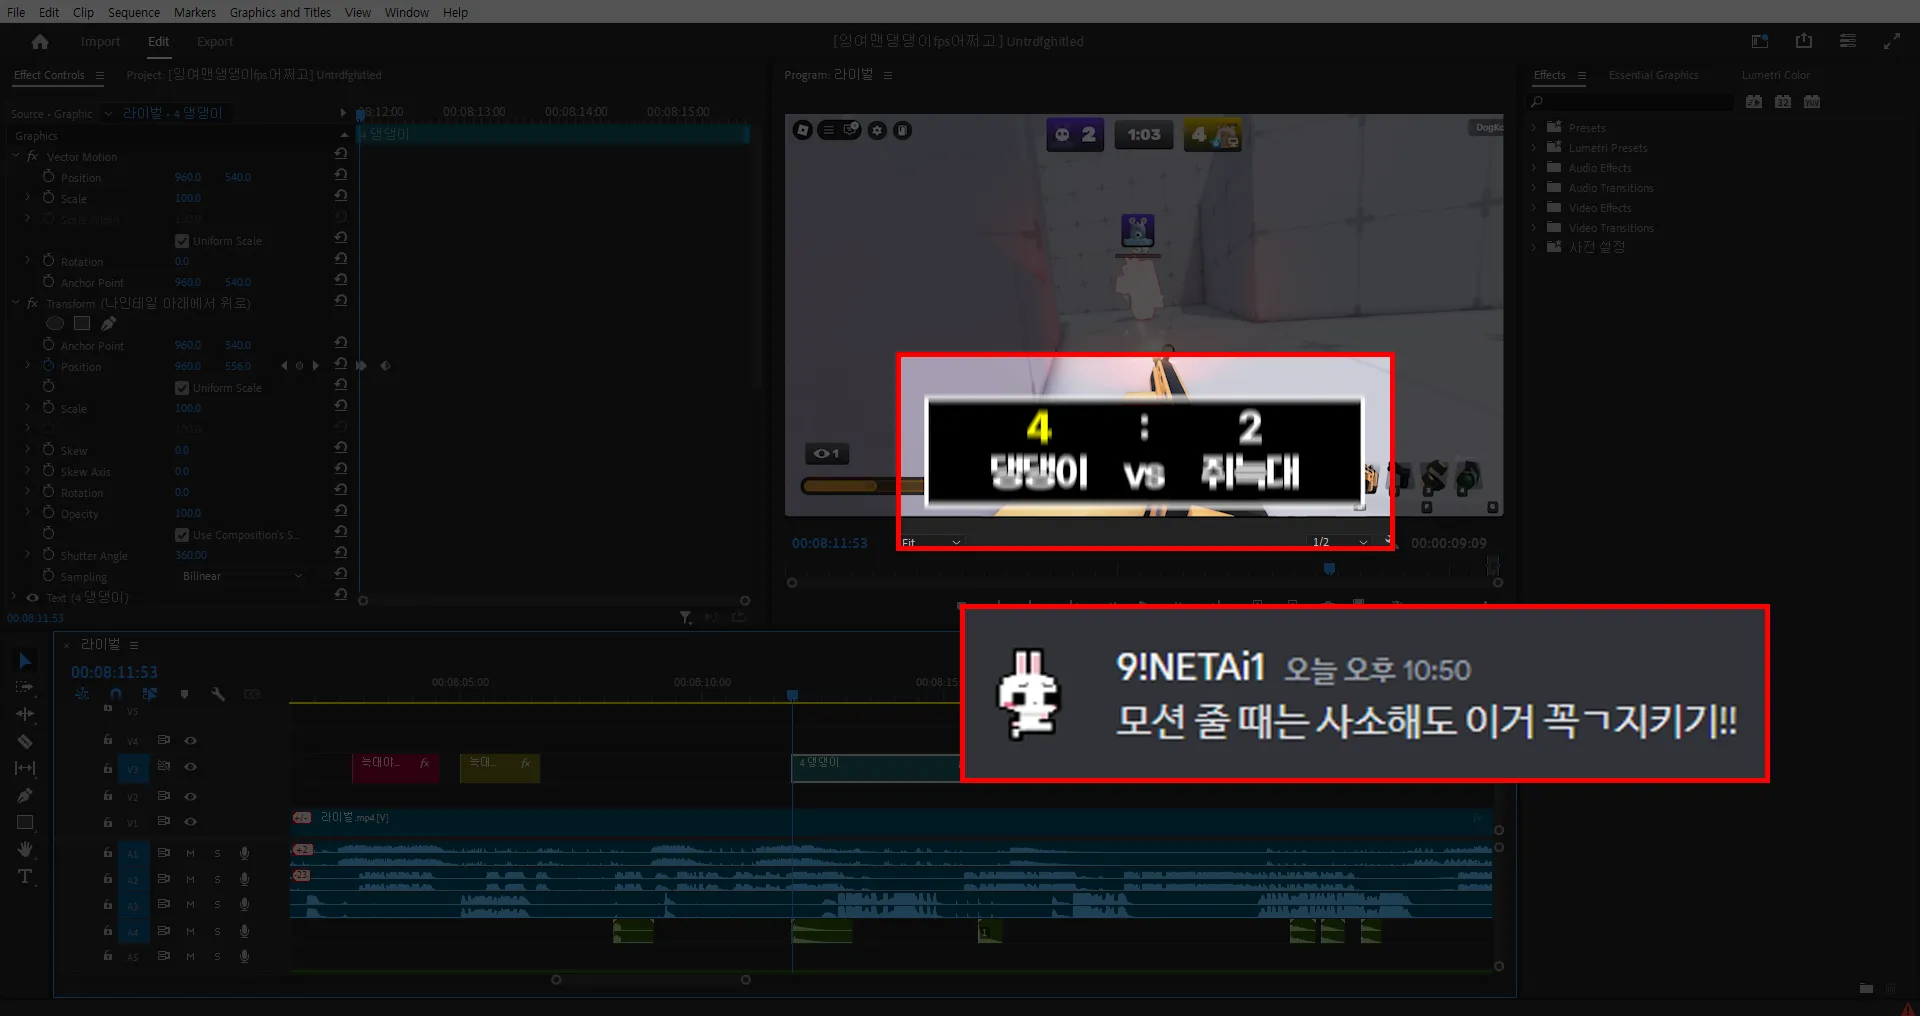Toggle snap in timeline magnet icon

coord(116,693)
